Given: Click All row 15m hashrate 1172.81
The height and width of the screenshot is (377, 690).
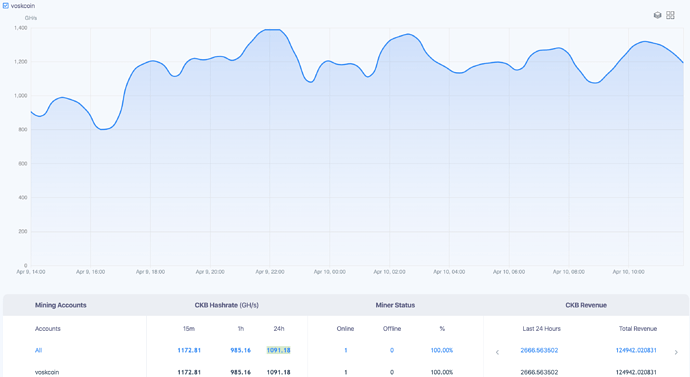Looking at the screenshot, I should (189, 351).
